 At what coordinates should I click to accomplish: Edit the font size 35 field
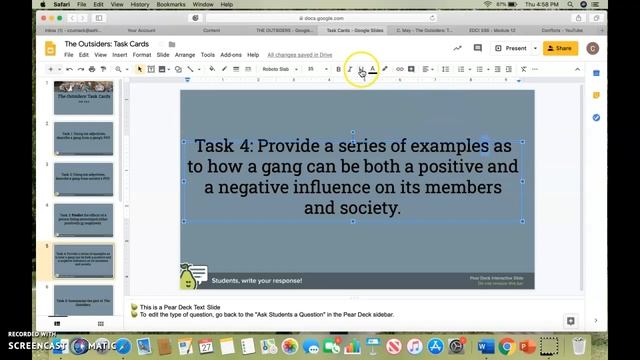pyautogui.click(x=311, y=69)
